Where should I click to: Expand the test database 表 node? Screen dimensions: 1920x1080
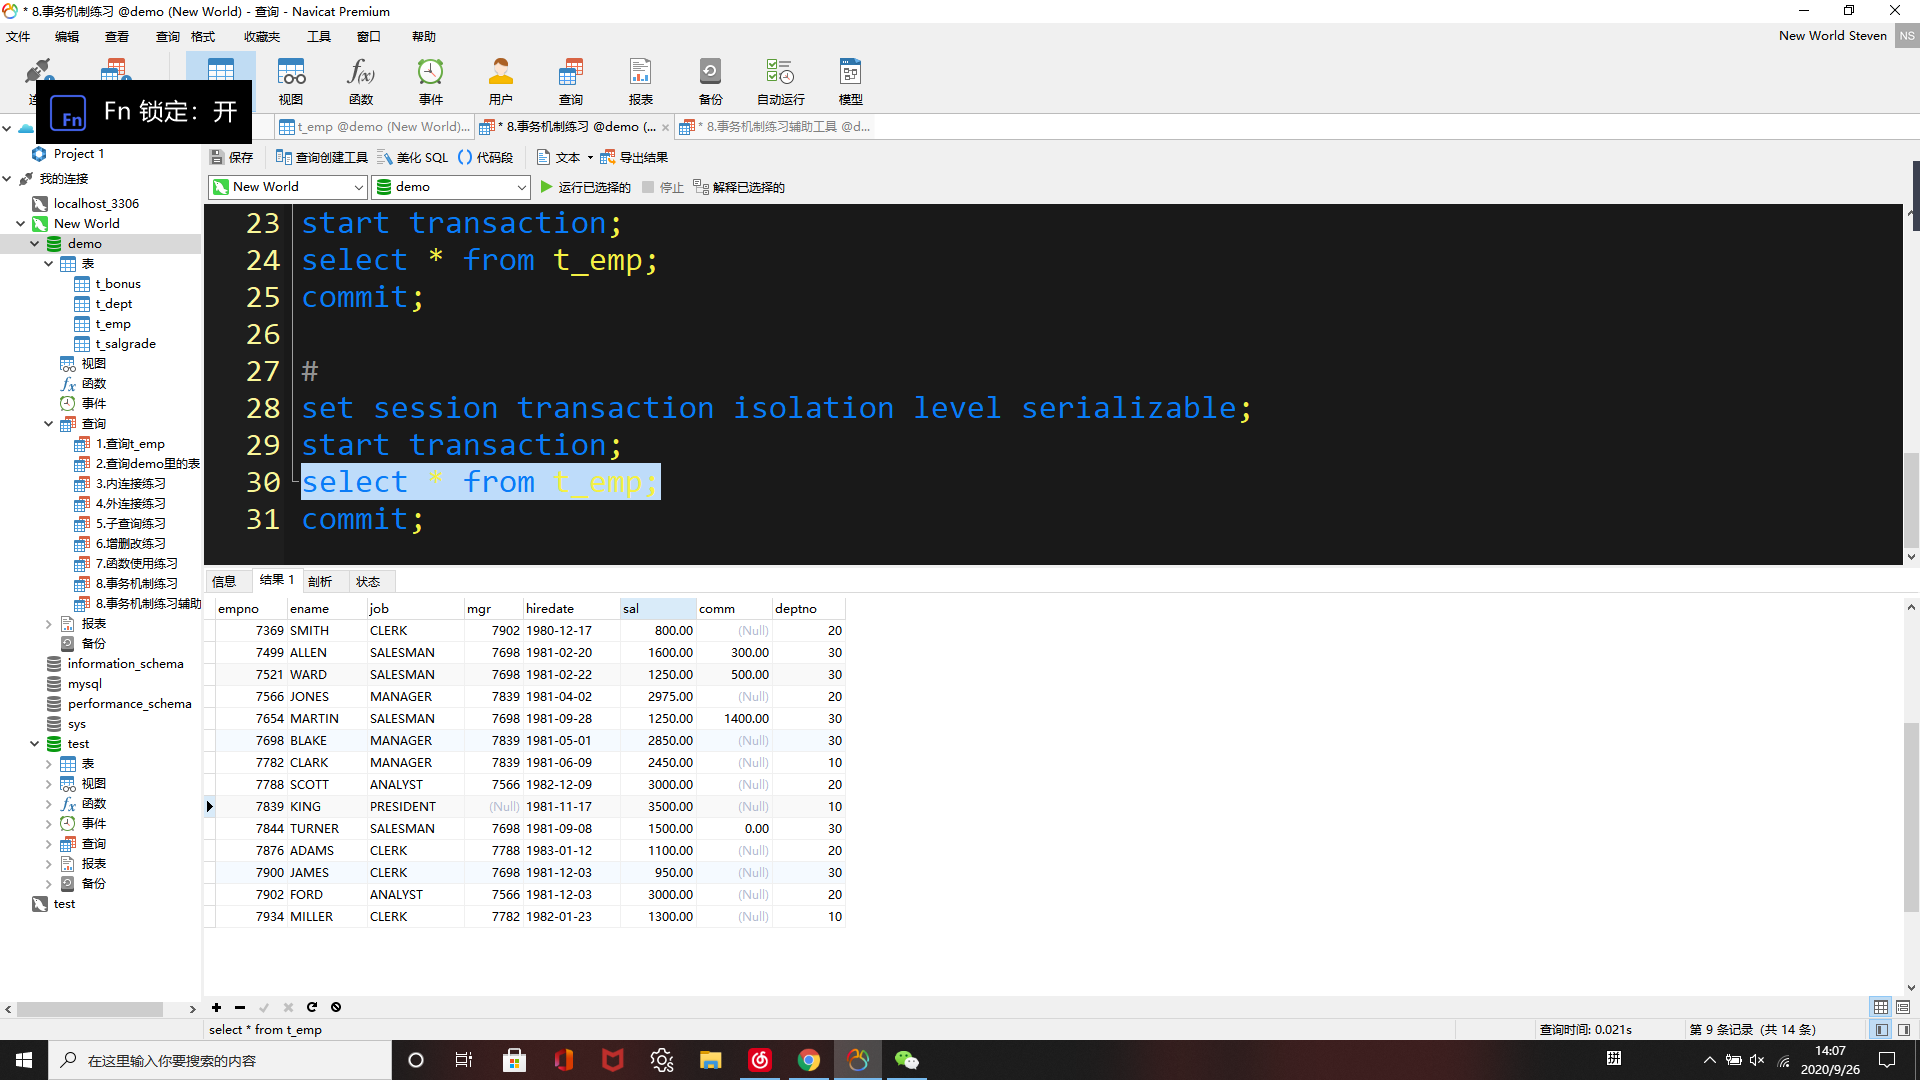point(48,764)
